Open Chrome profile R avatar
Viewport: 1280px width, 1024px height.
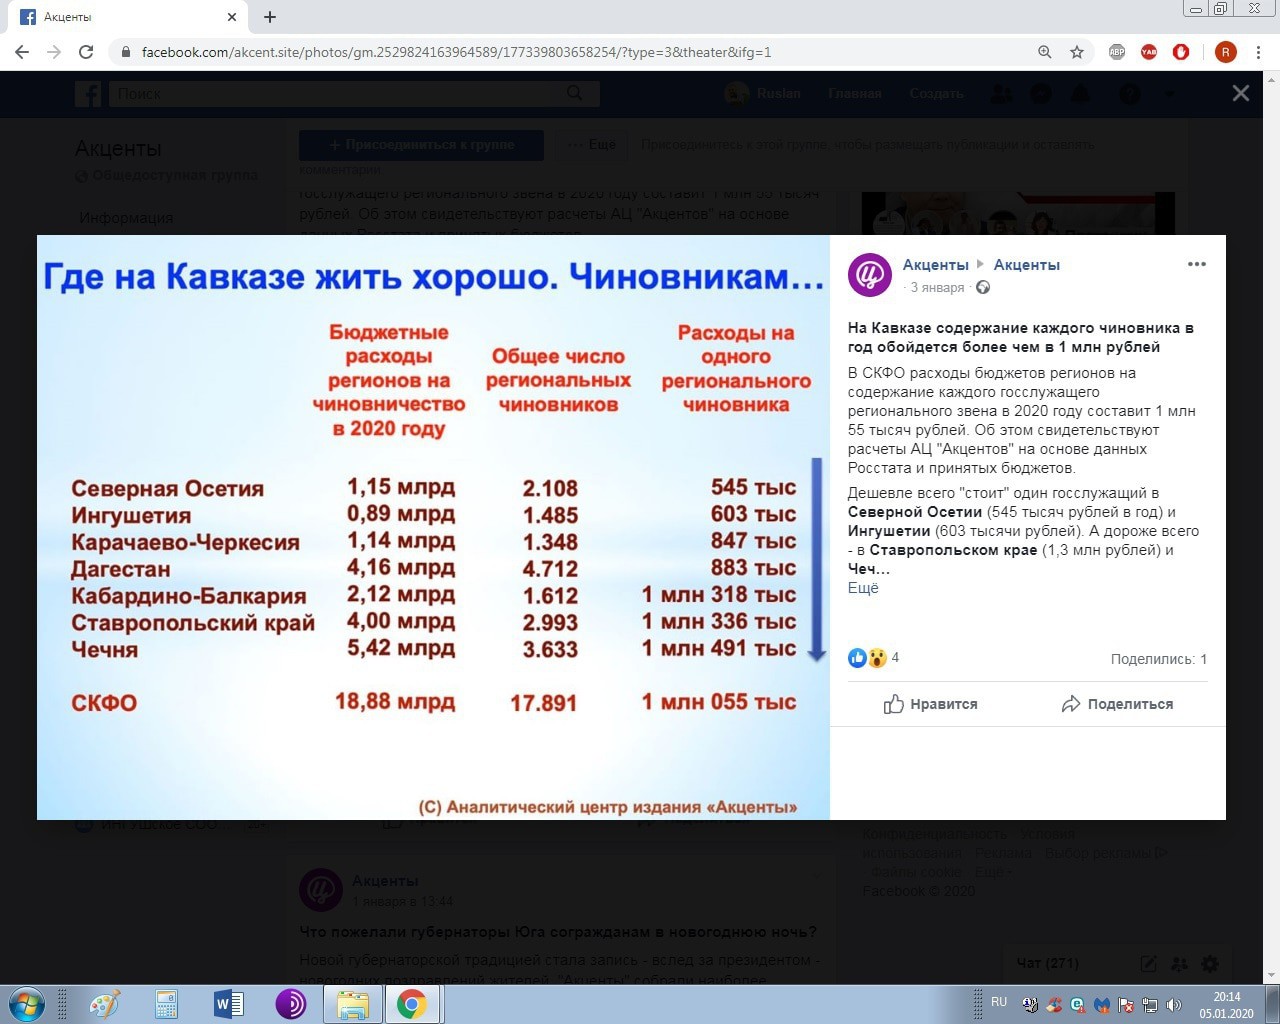[1225, 52]
